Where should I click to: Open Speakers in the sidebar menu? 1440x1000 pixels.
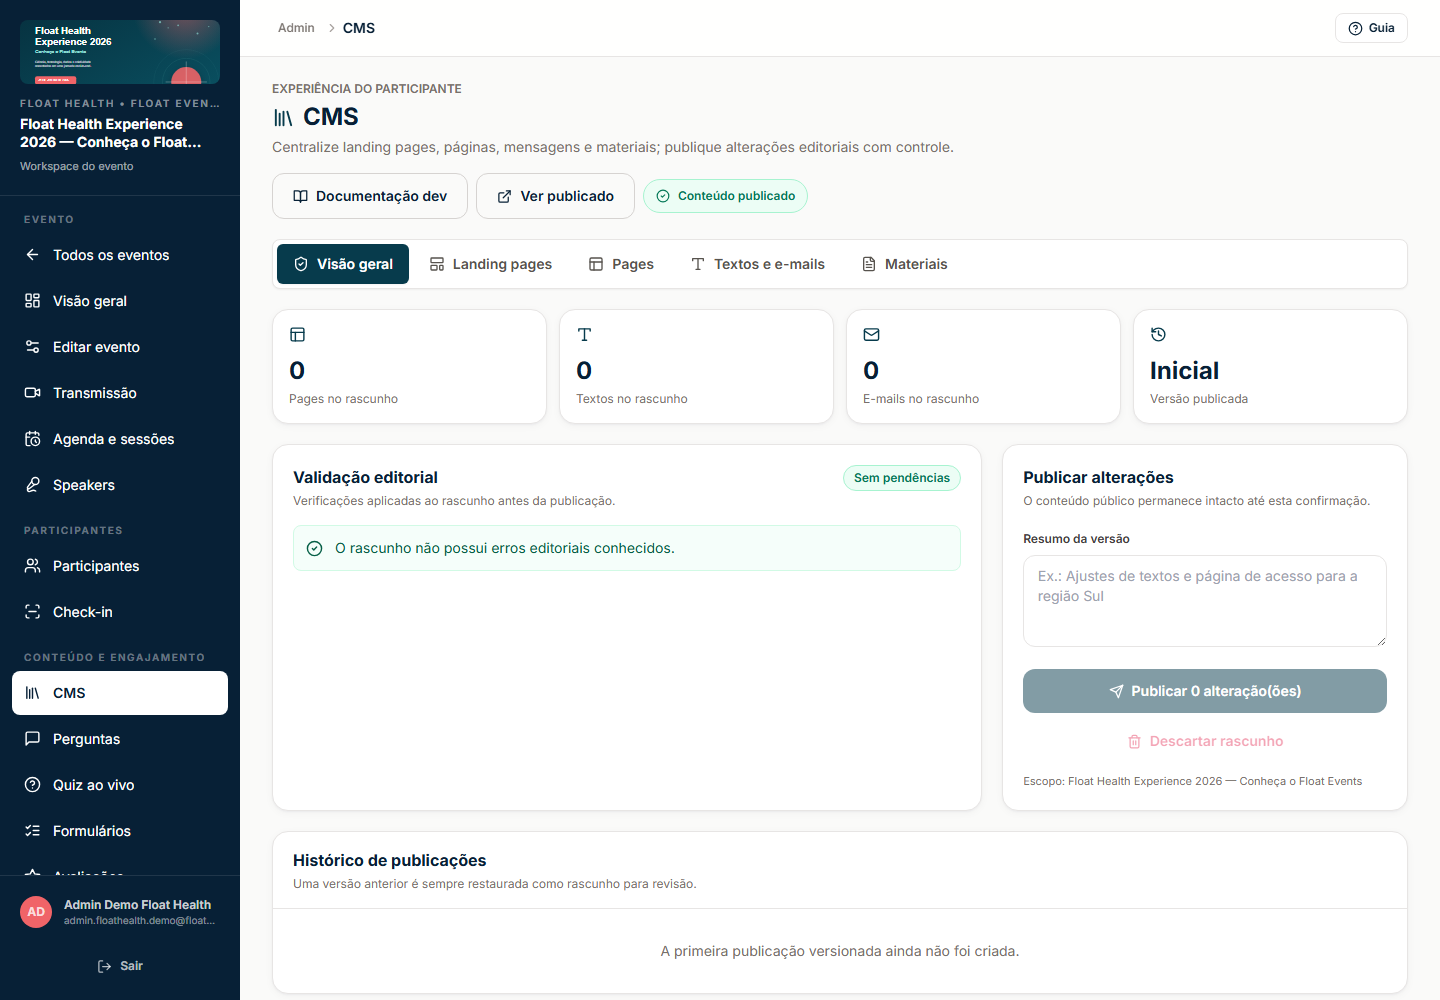point(120,485)
